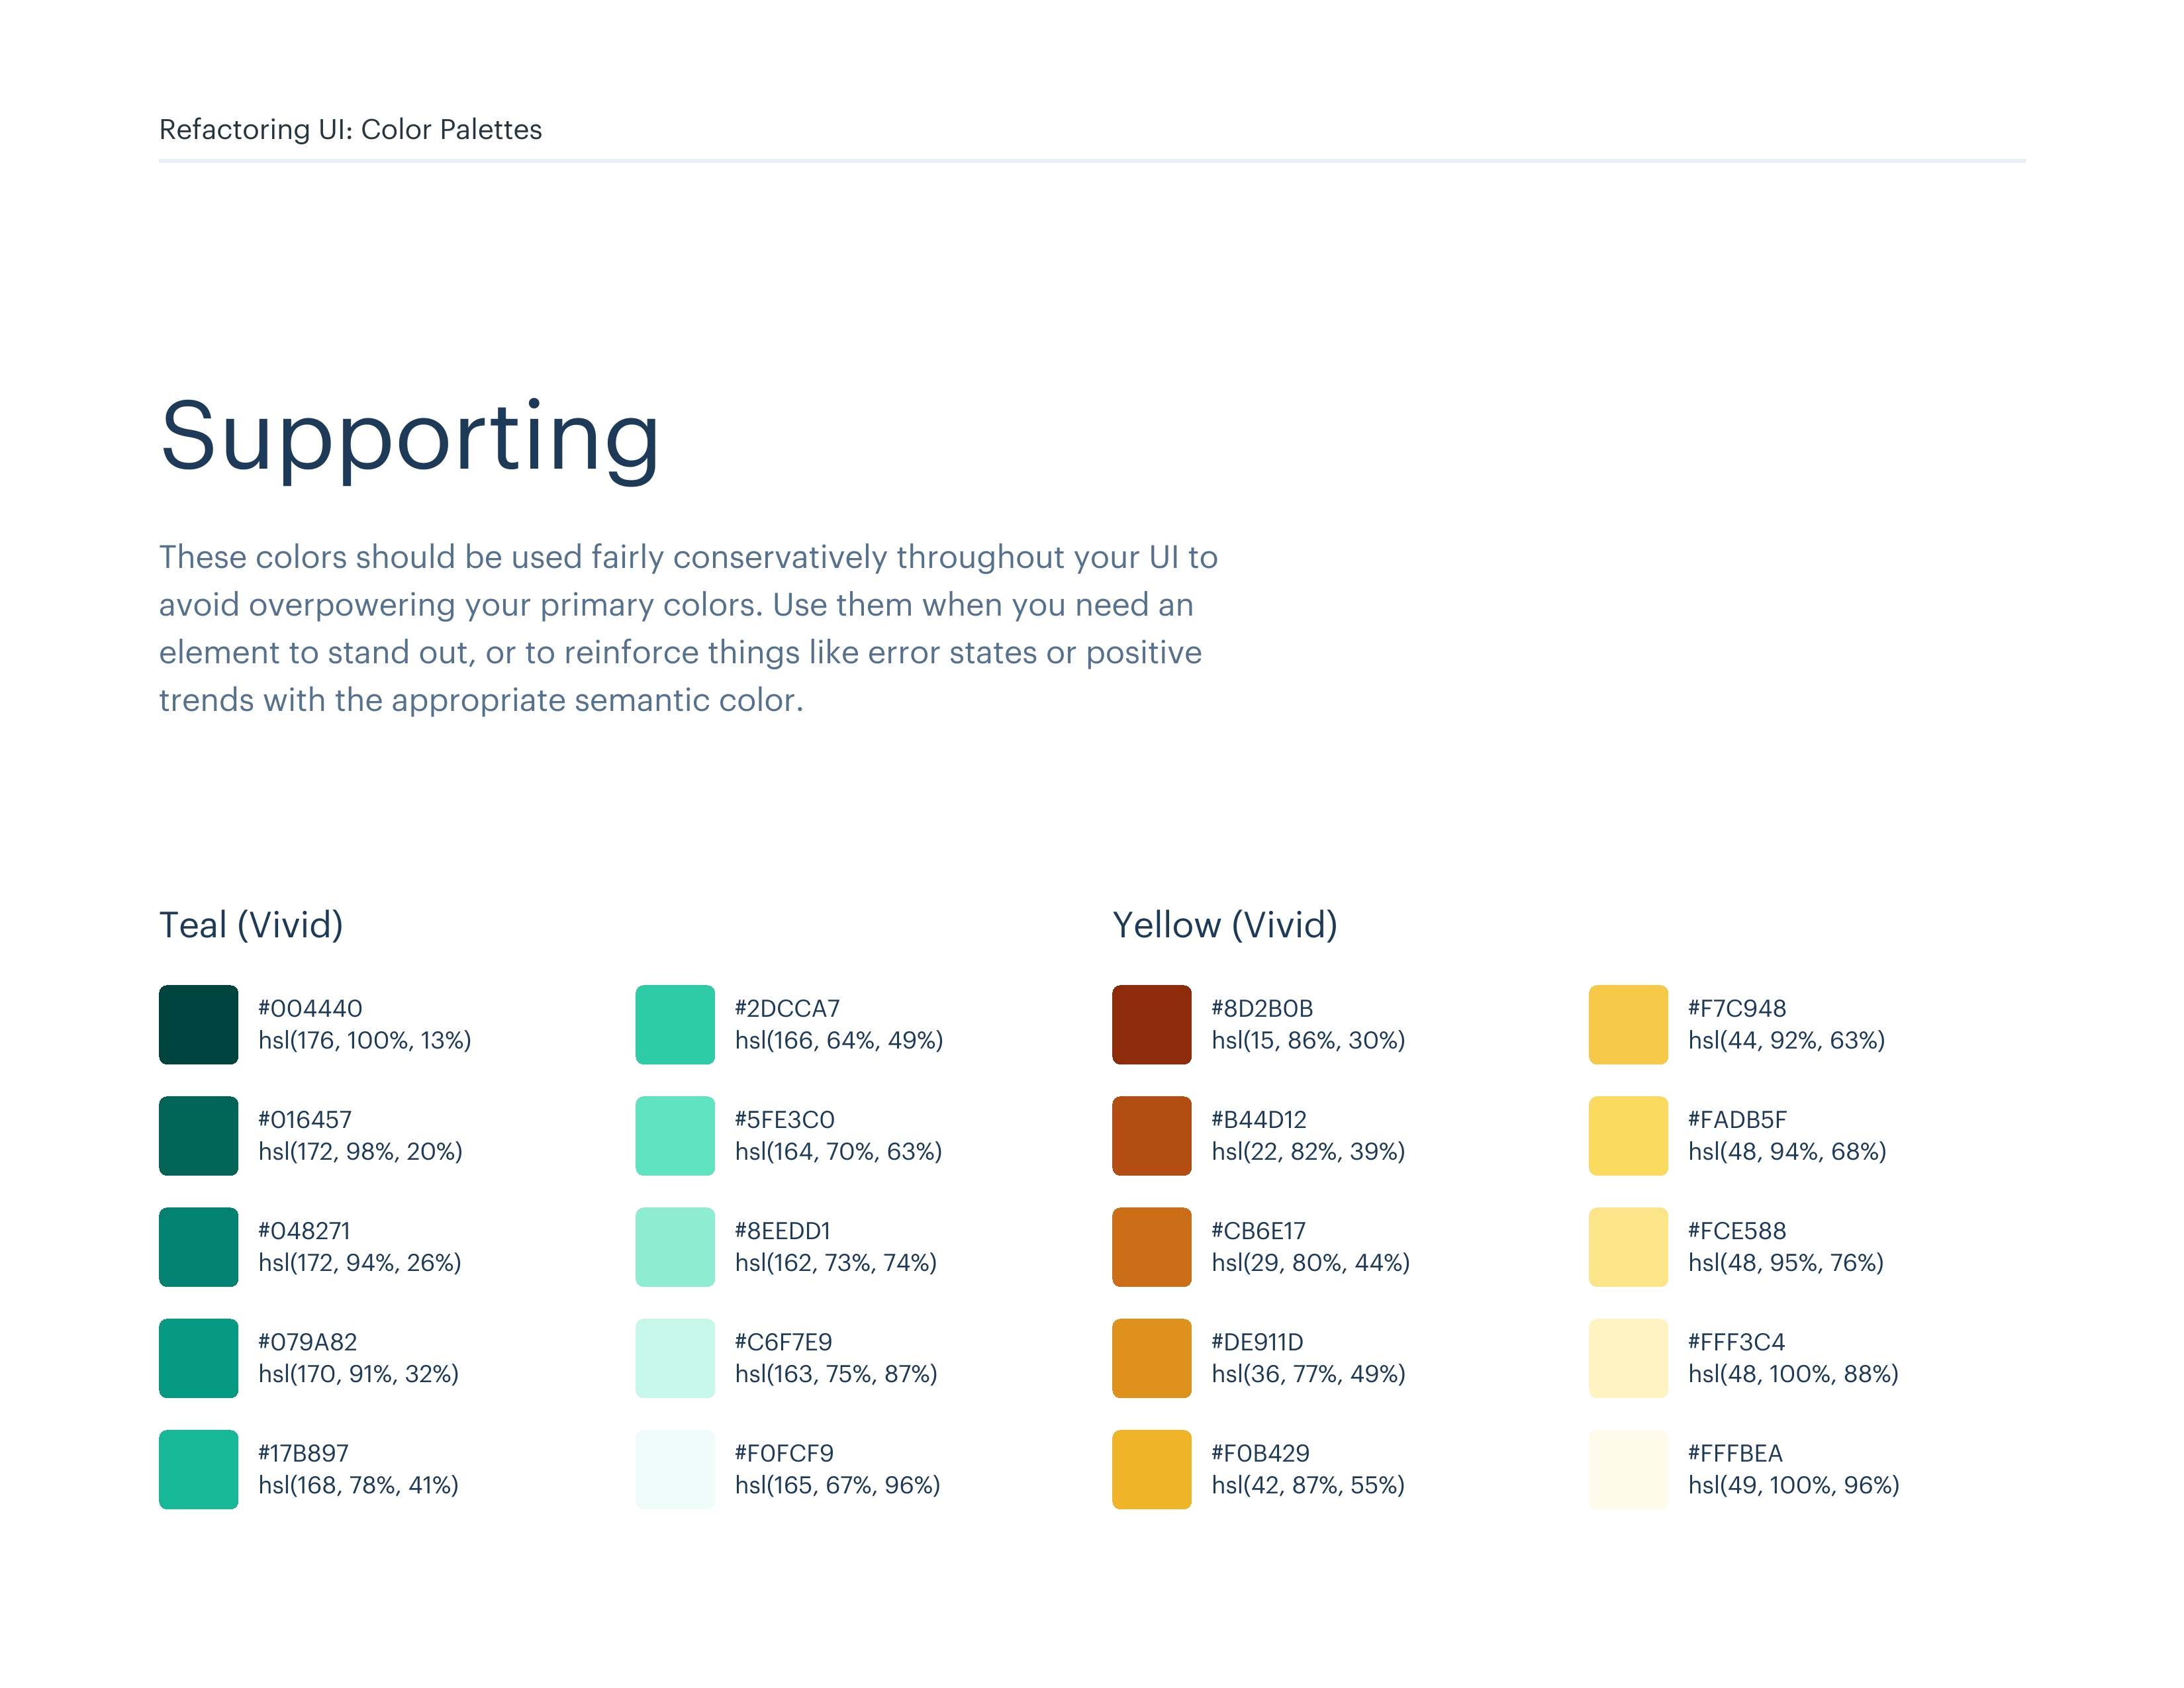
Task: Click the Refactoring UI: Color Palettes header
Action: (x=350, y=130)
